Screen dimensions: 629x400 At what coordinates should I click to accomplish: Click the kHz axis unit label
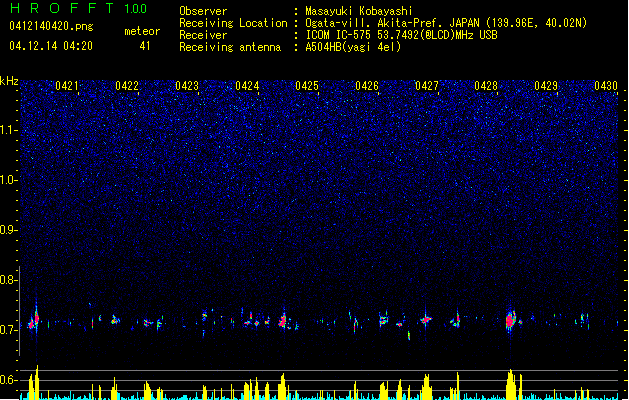tap(9, 81)
